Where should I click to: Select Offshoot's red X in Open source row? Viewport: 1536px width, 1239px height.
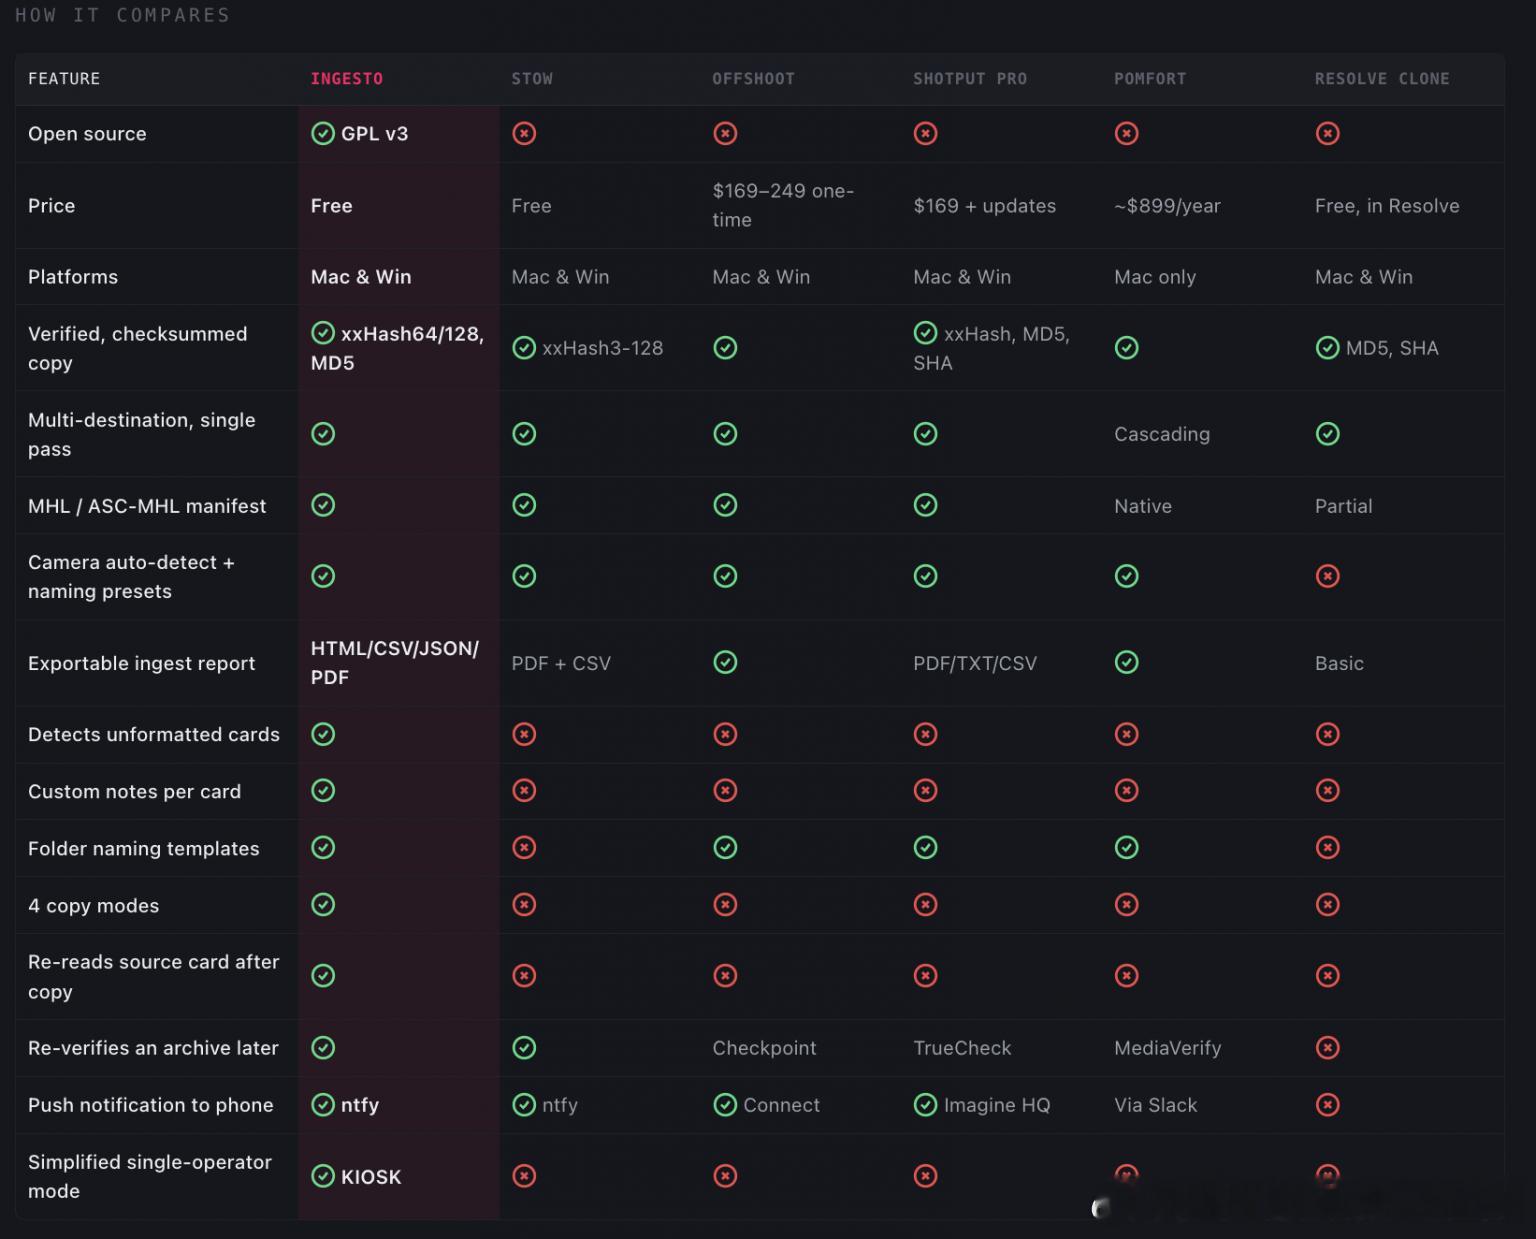(725, 134)
